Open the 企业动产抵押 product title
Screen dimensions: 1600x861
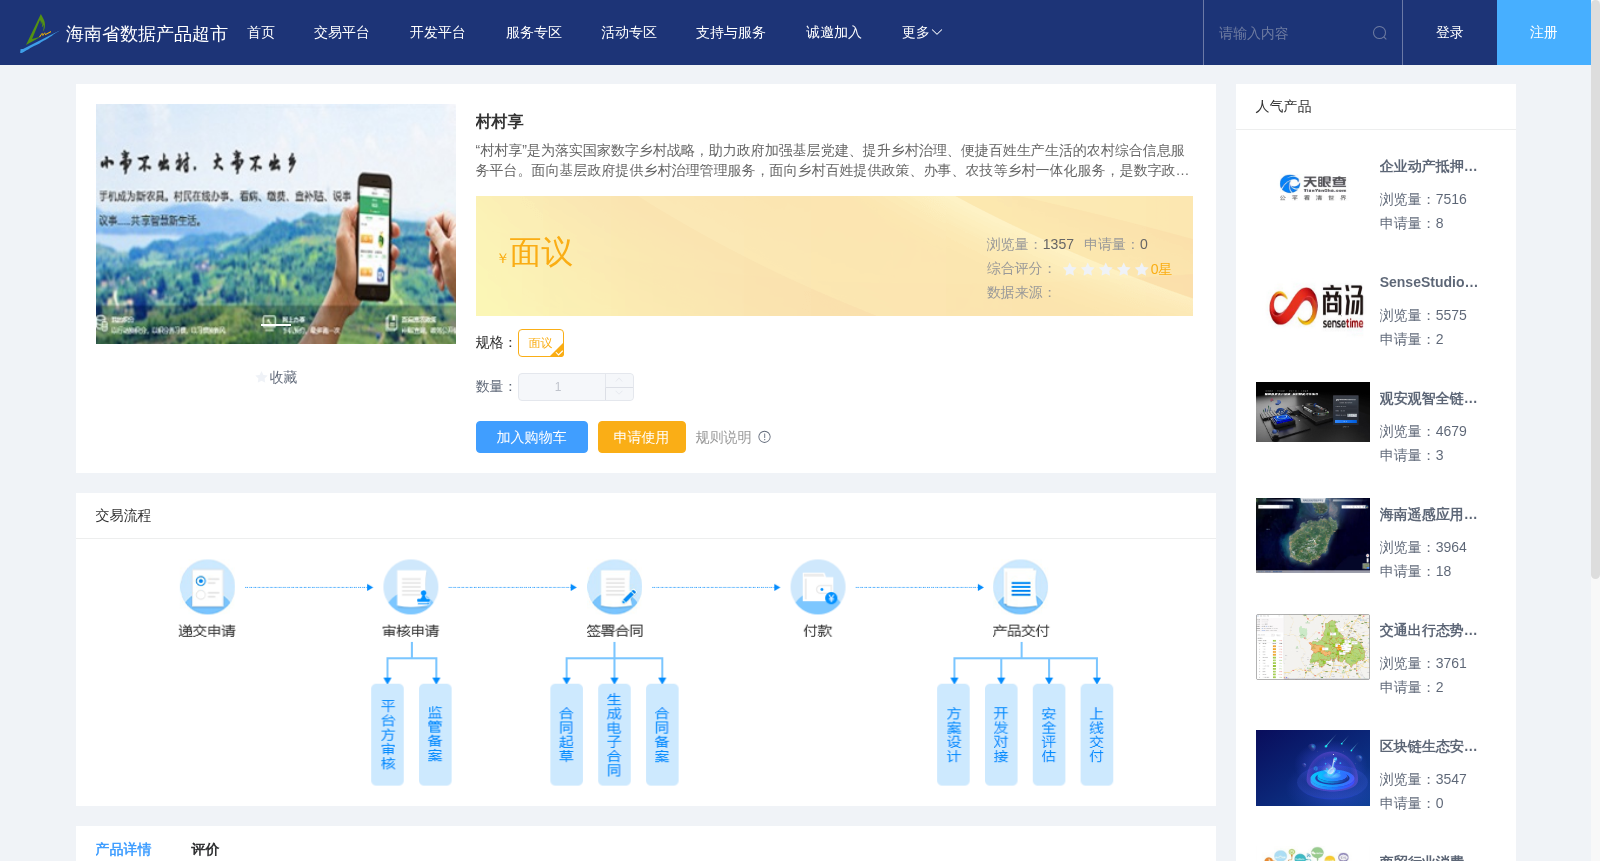1428,167
